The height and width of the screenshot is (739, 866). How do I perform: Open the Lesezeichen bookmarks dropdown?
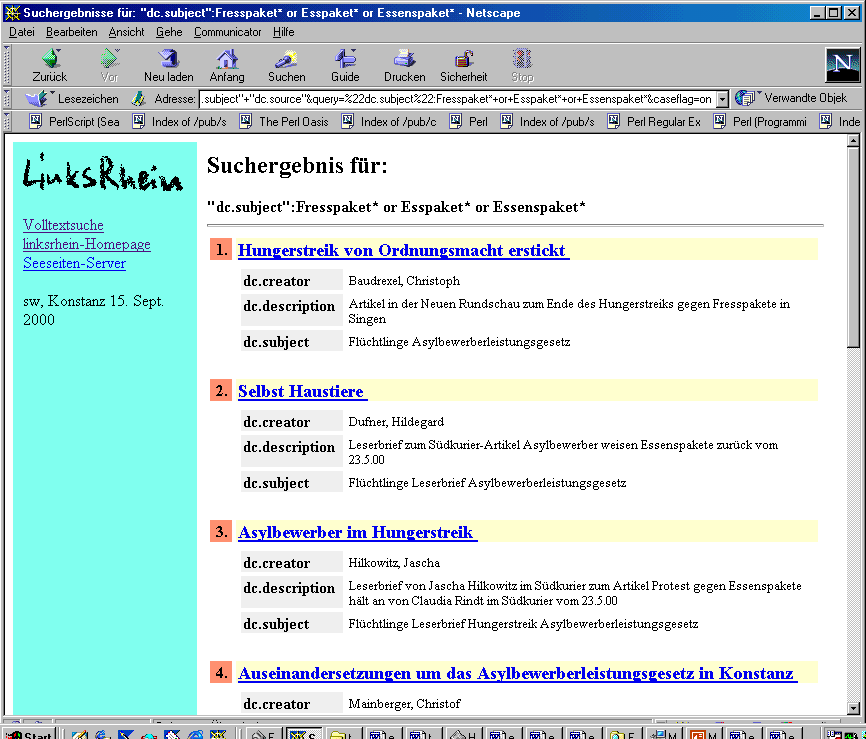coord(71,99)
